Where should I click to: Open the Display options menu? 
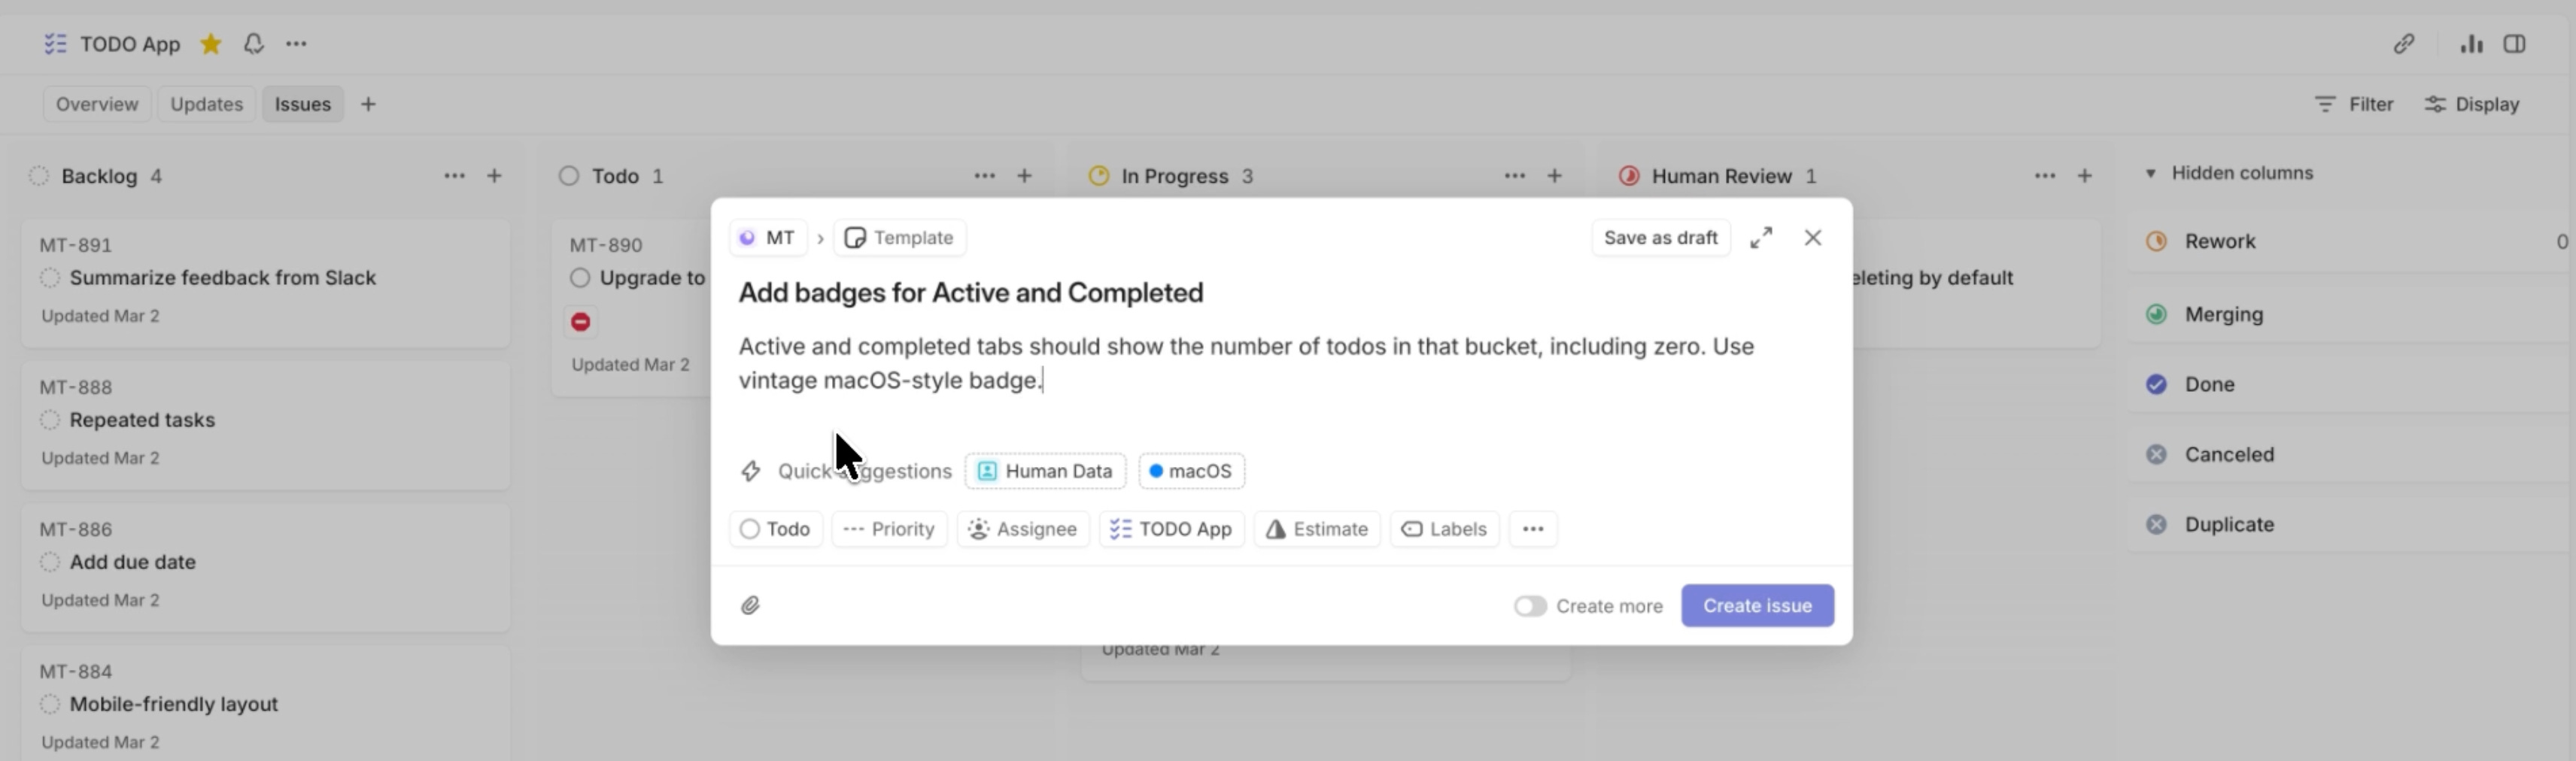(x=2472, y=104)
